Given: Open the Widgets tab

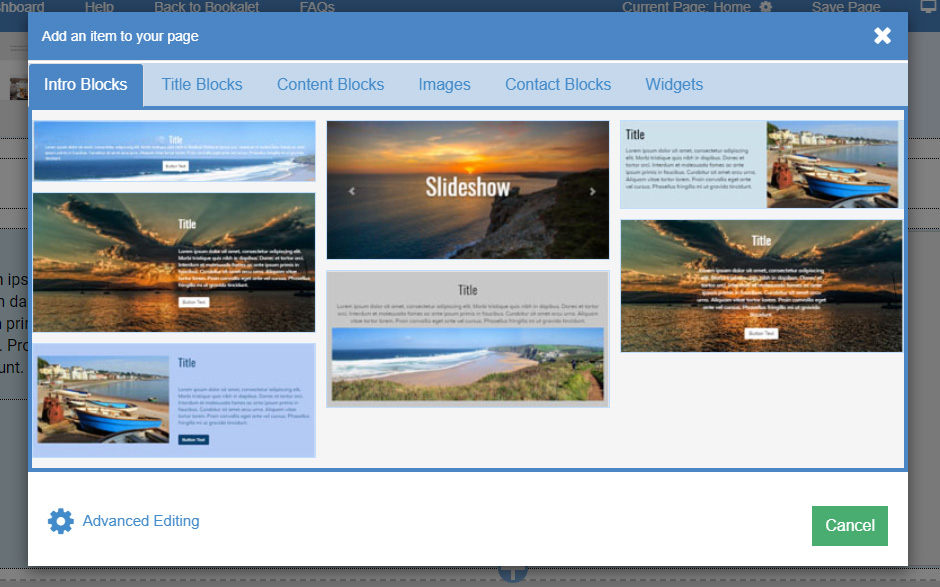Looking at the screenshot, I should coord(674,85).
